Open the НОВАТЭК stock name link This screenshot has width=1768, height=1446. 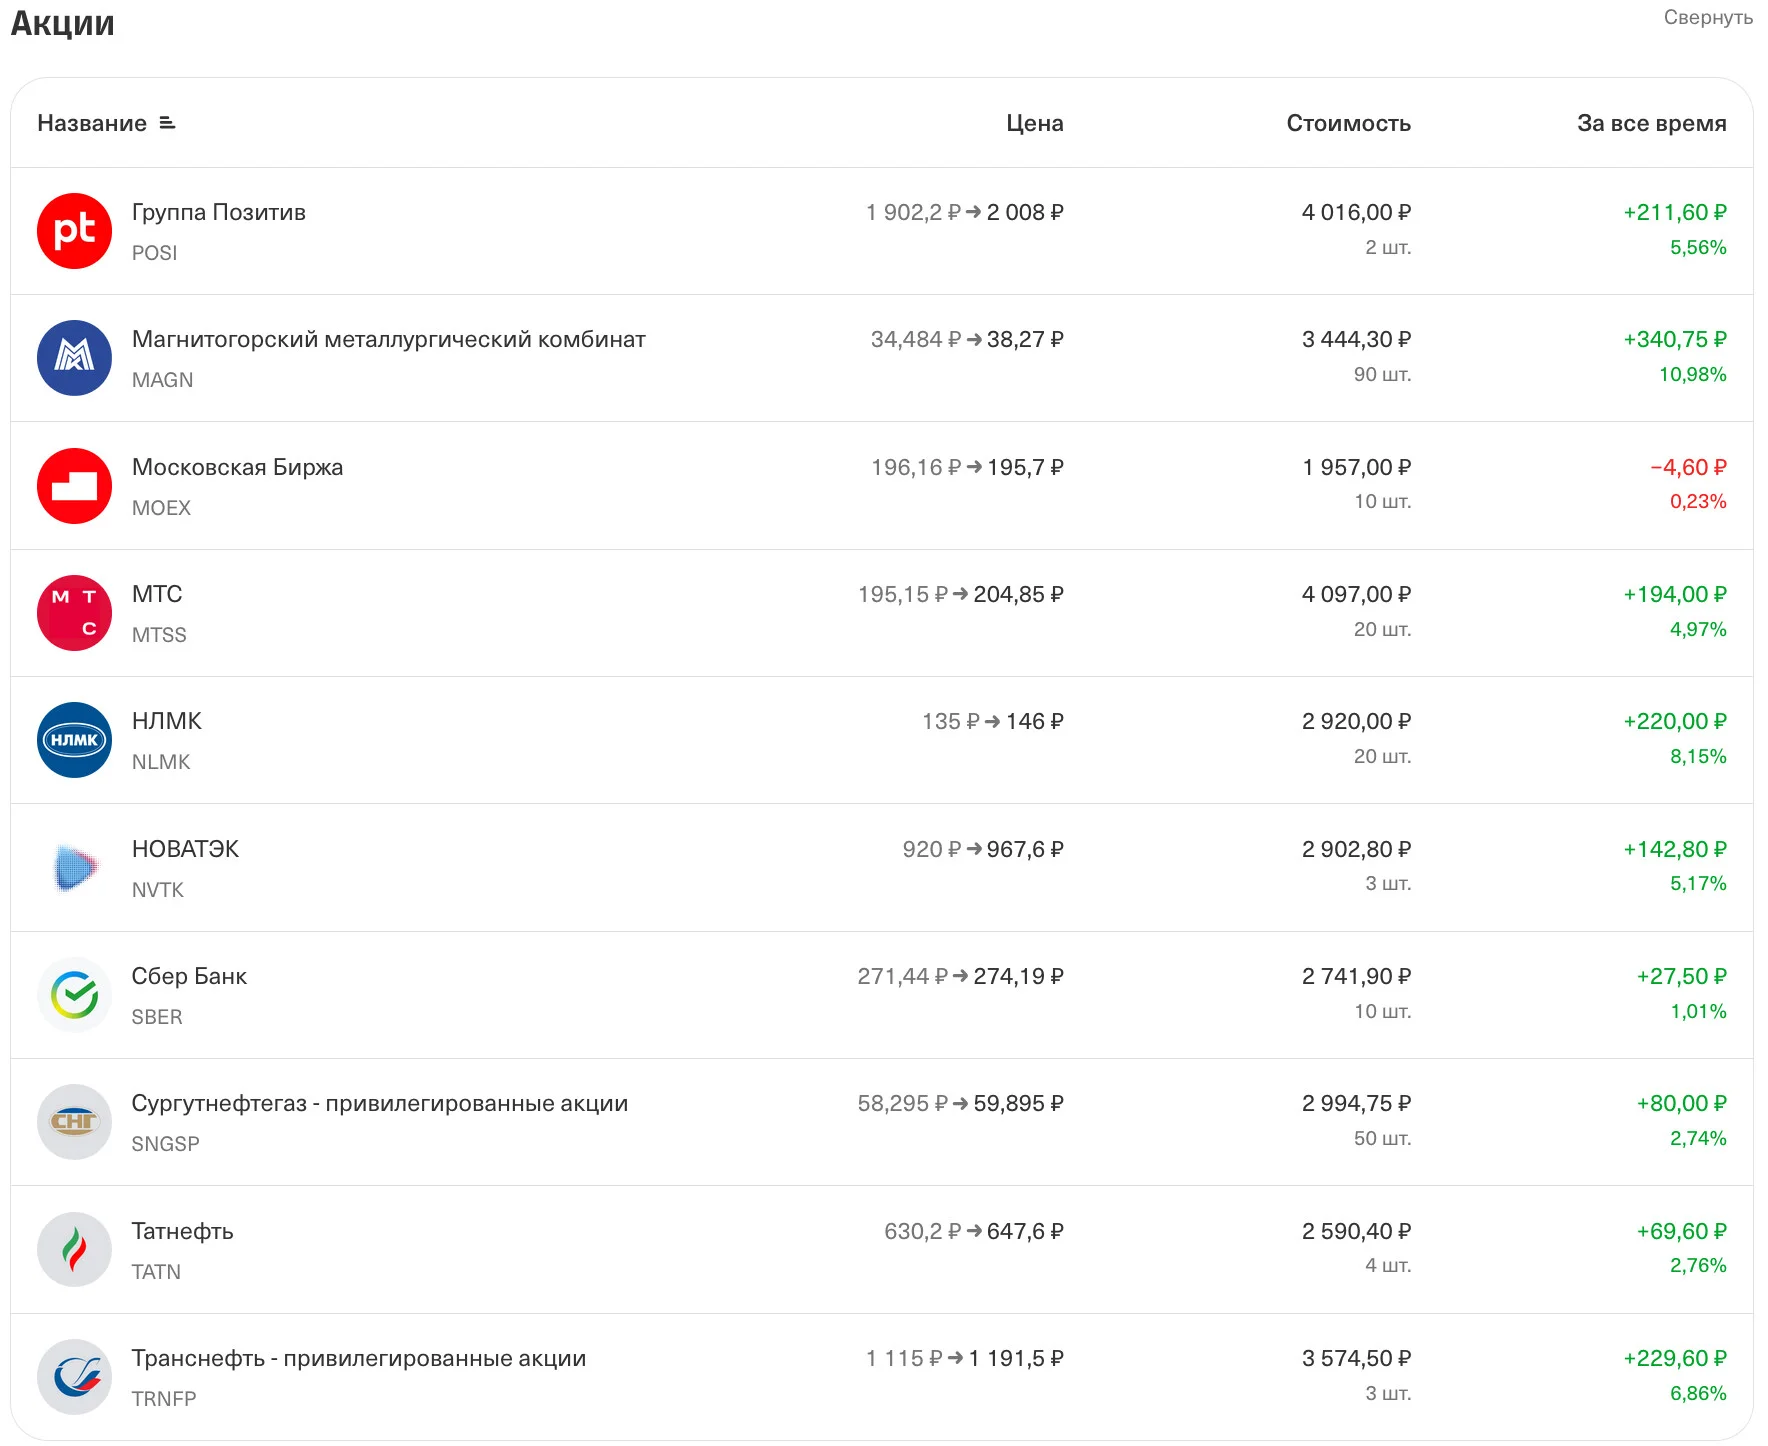pyautogui.click(x=185, y=849)
